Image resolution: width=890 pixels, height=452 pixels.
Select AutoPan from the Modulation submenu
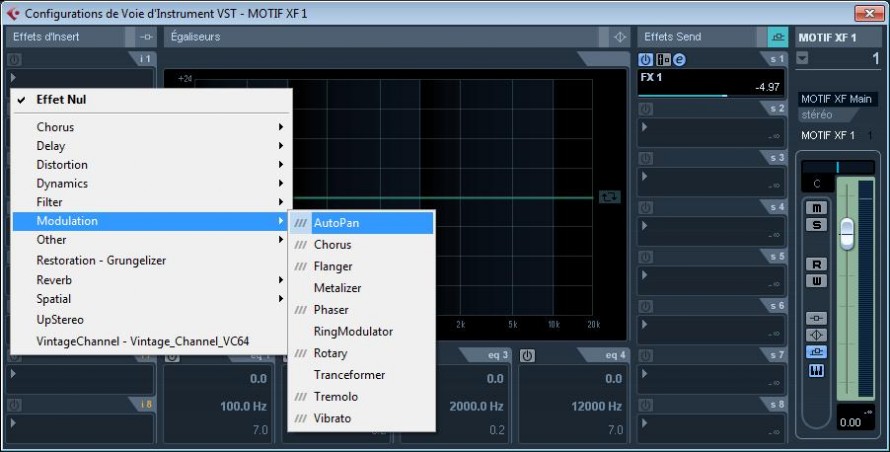coord(336,223)
